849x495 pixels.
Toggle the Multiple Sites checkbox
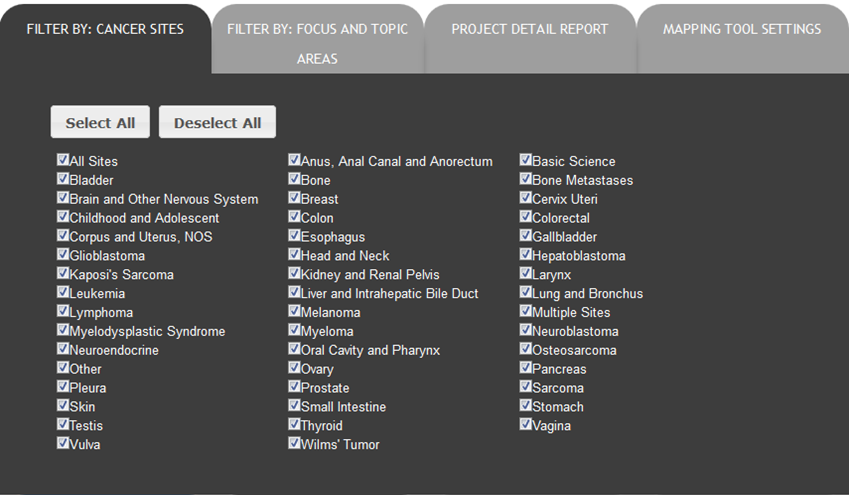pos(525,311)
